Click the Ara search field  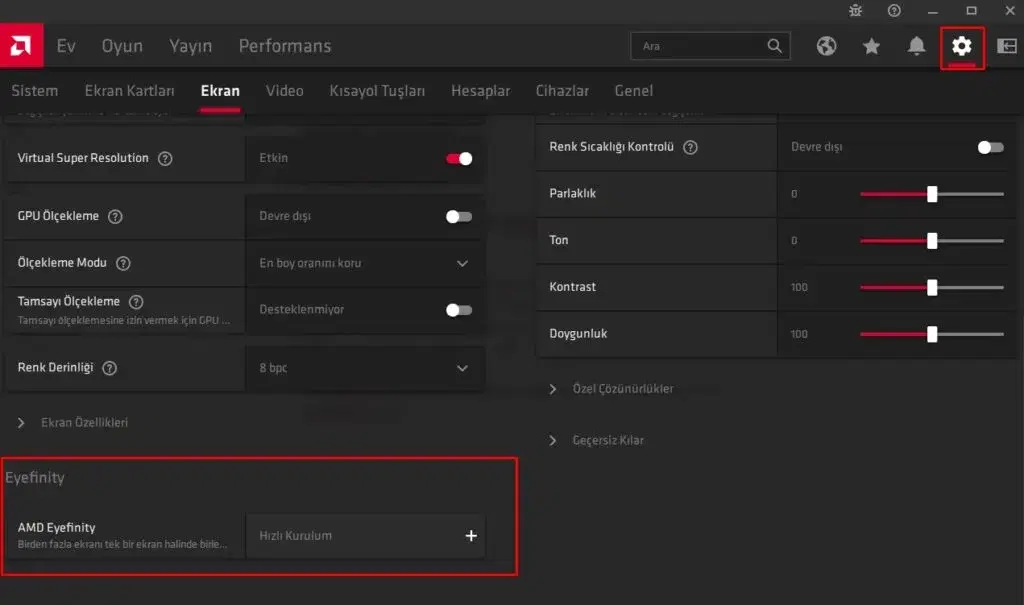tap(710, 46)
